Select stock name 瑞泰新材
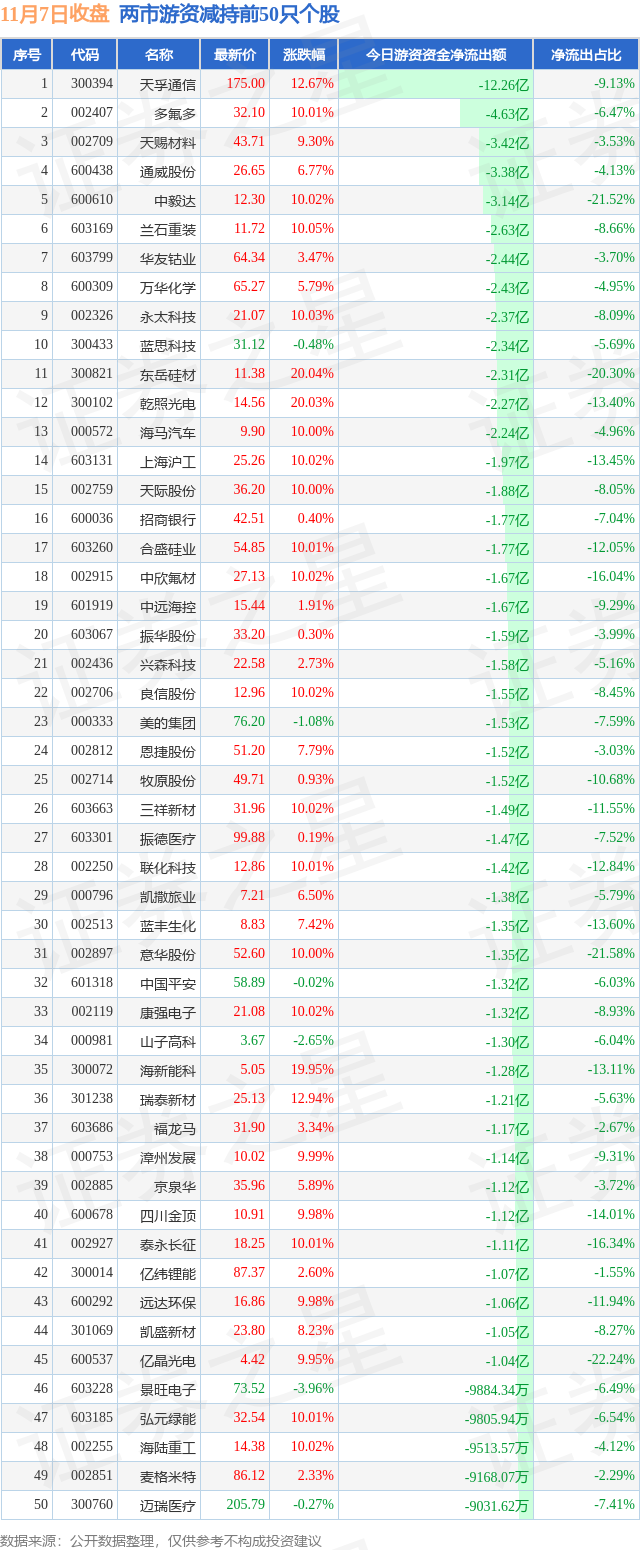This screenshot has height=1550, width=640. [168, 1099]
